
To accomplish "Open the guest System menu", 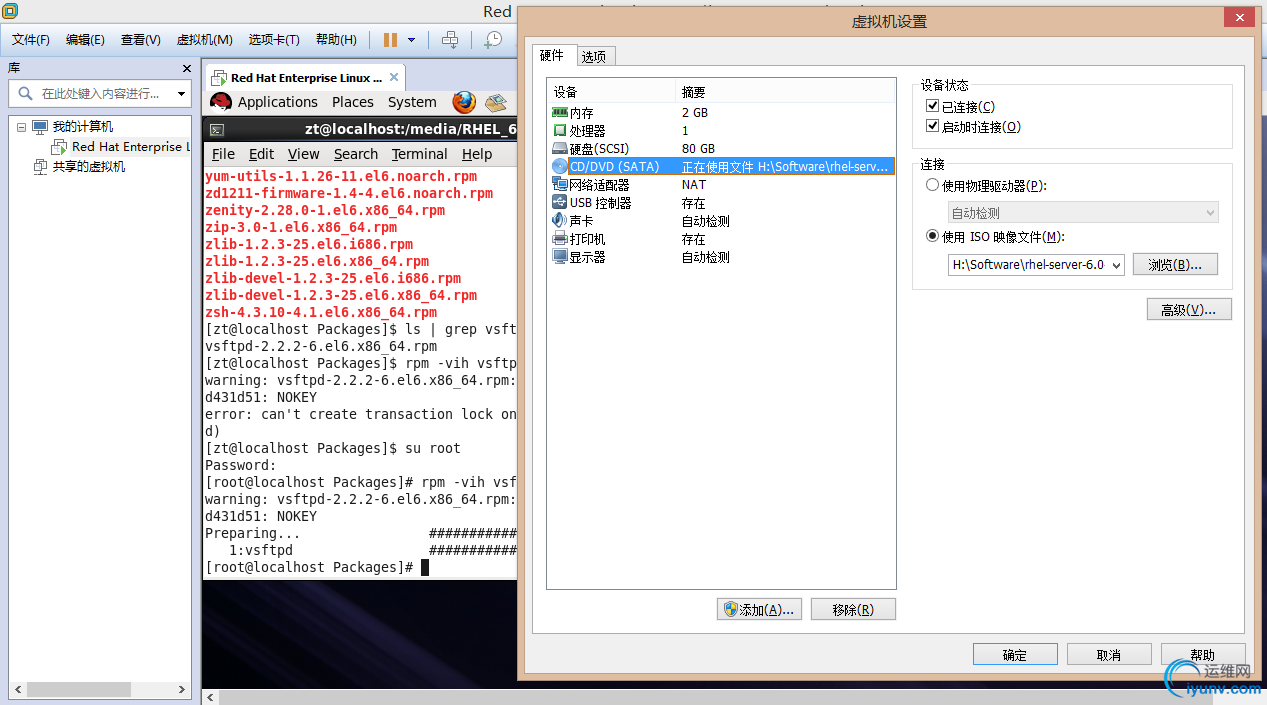I will (412, 102).
